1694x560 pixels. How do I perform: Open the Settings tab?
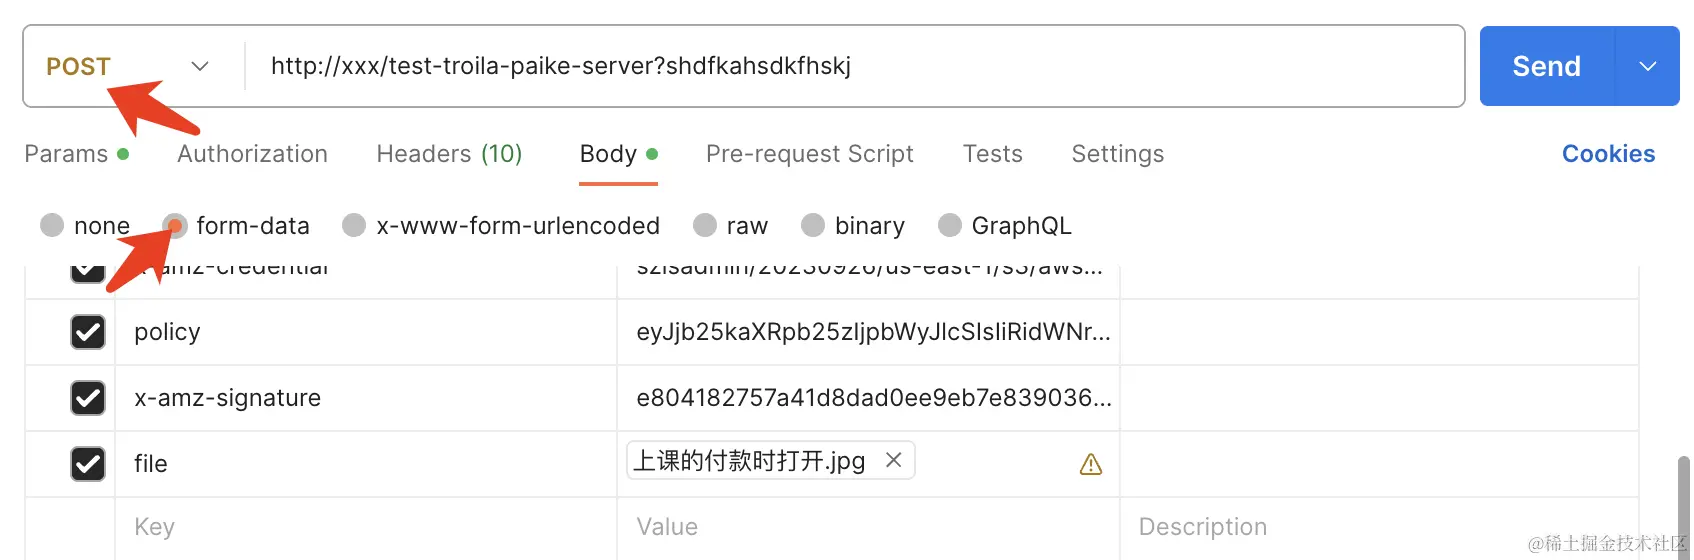[1117, 154]
